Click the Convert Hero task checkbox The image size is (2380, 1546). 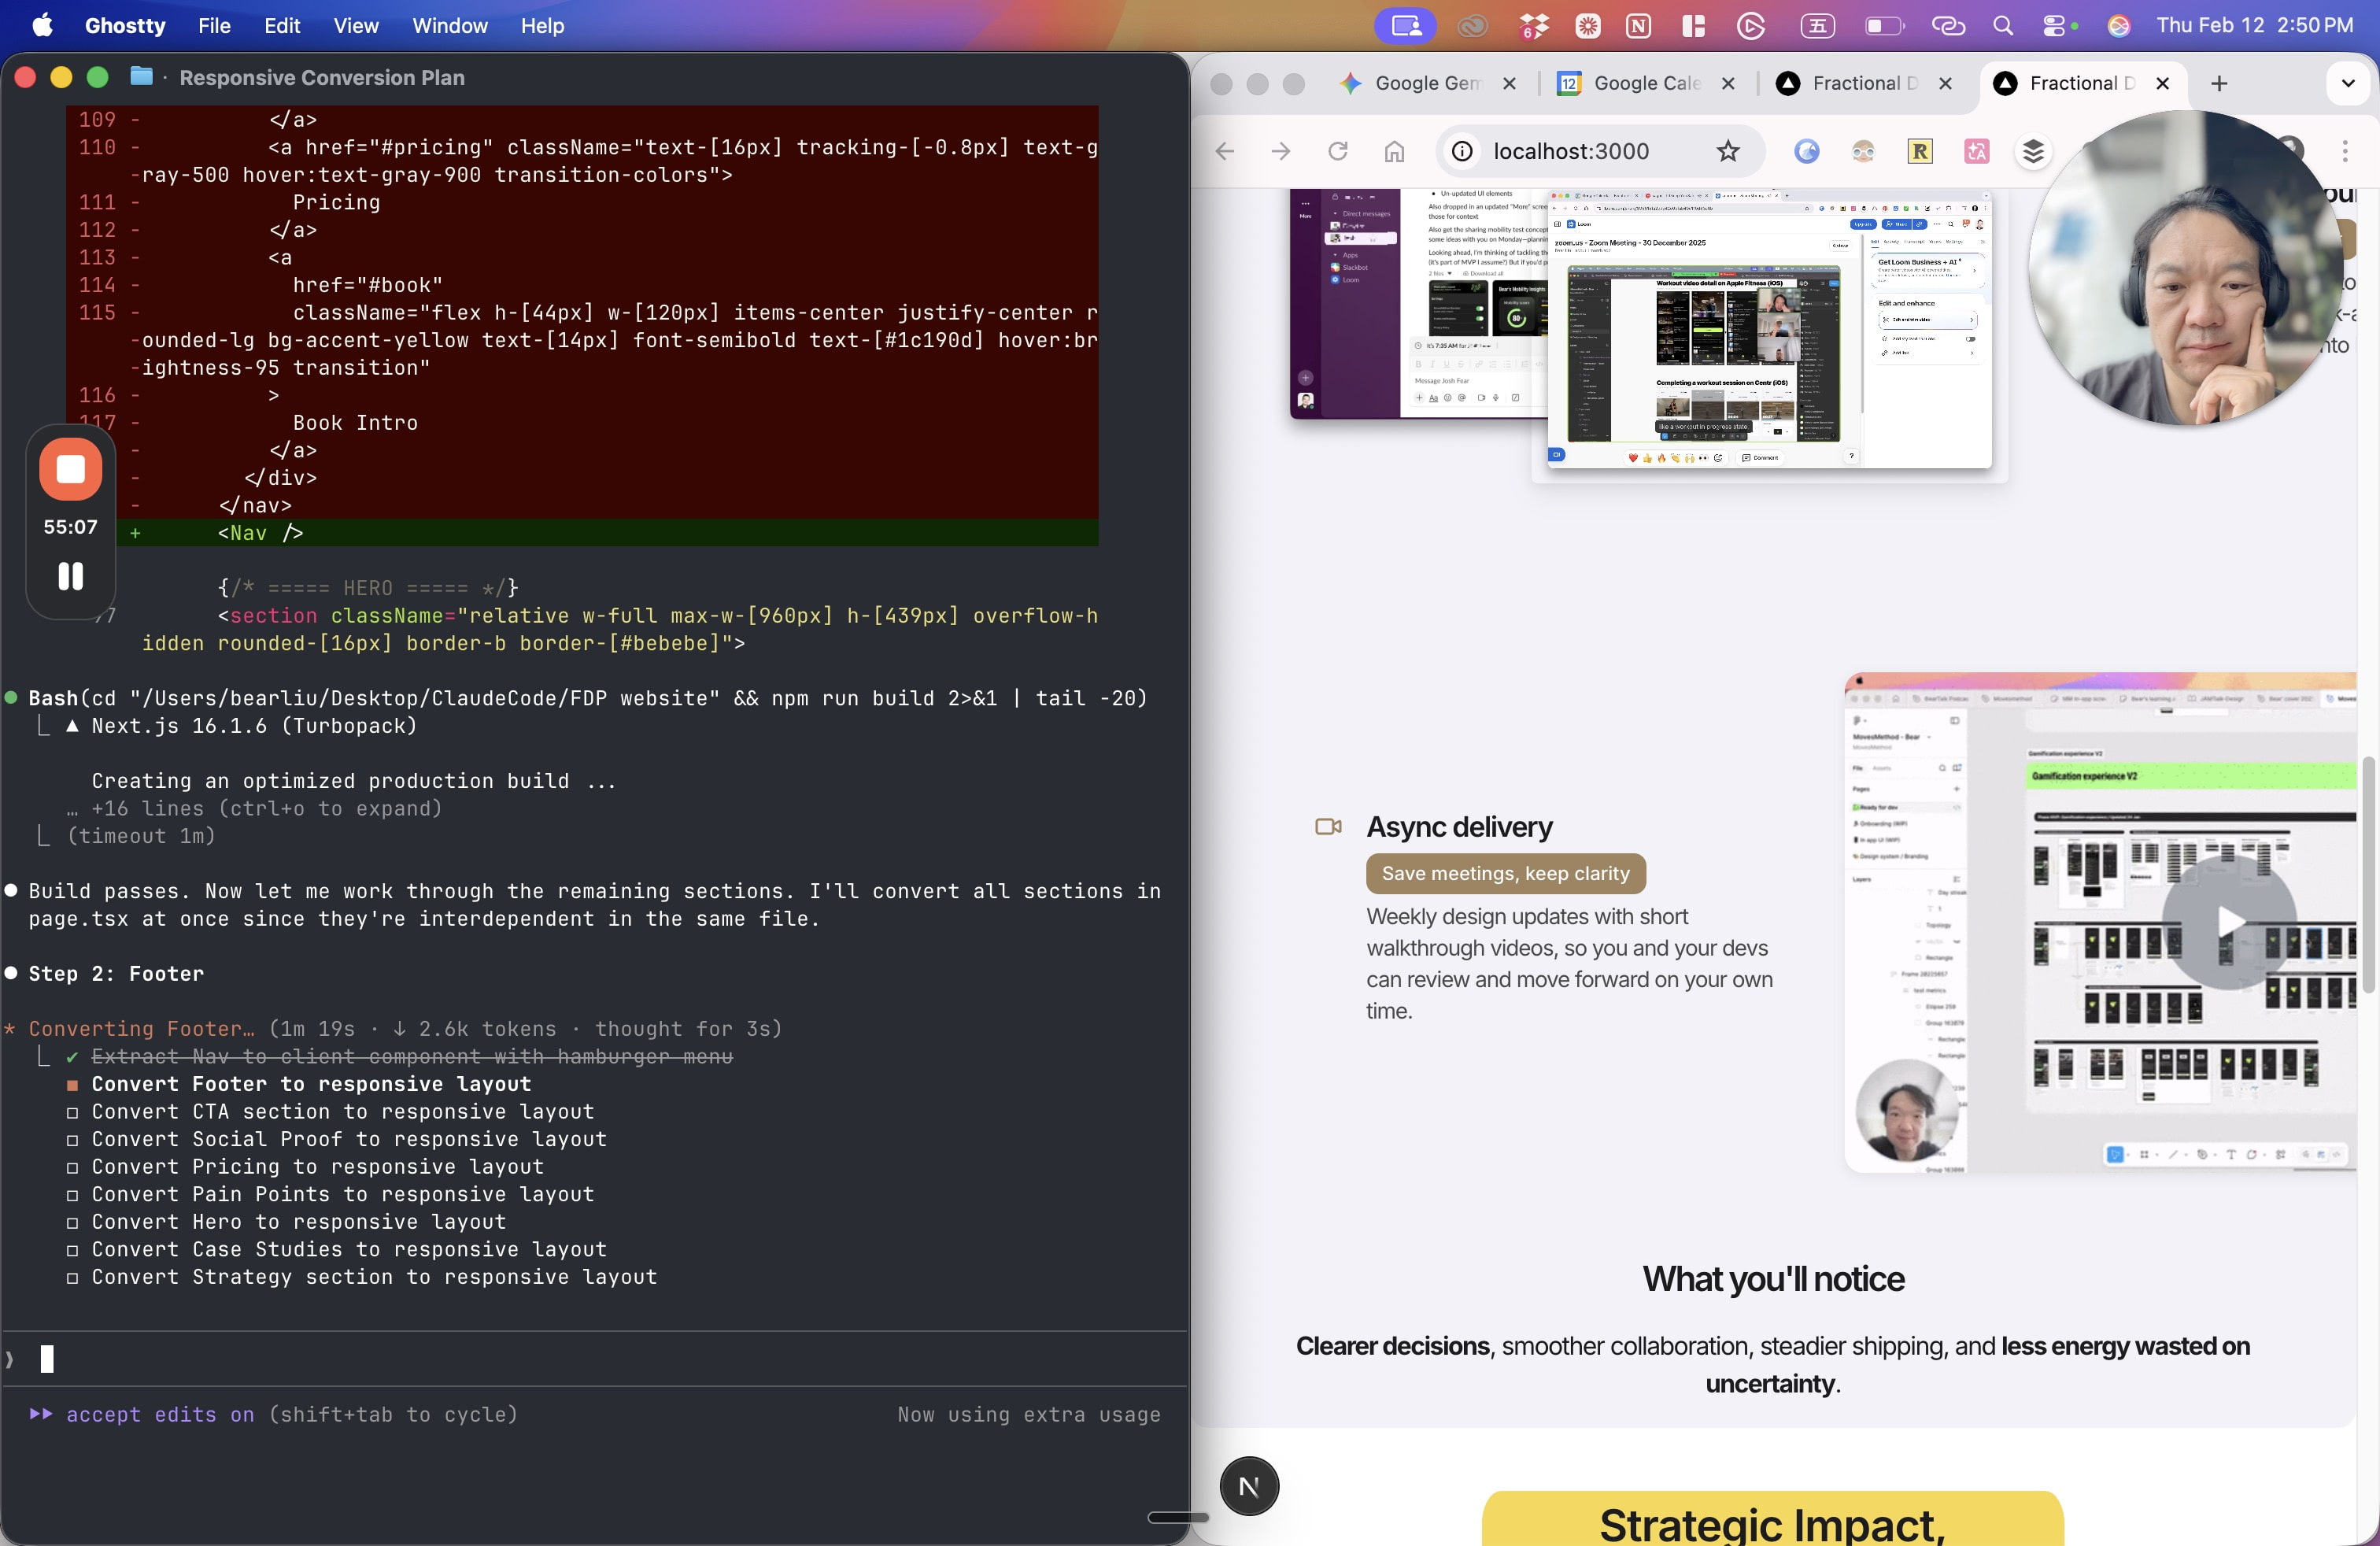(72, 1222)
